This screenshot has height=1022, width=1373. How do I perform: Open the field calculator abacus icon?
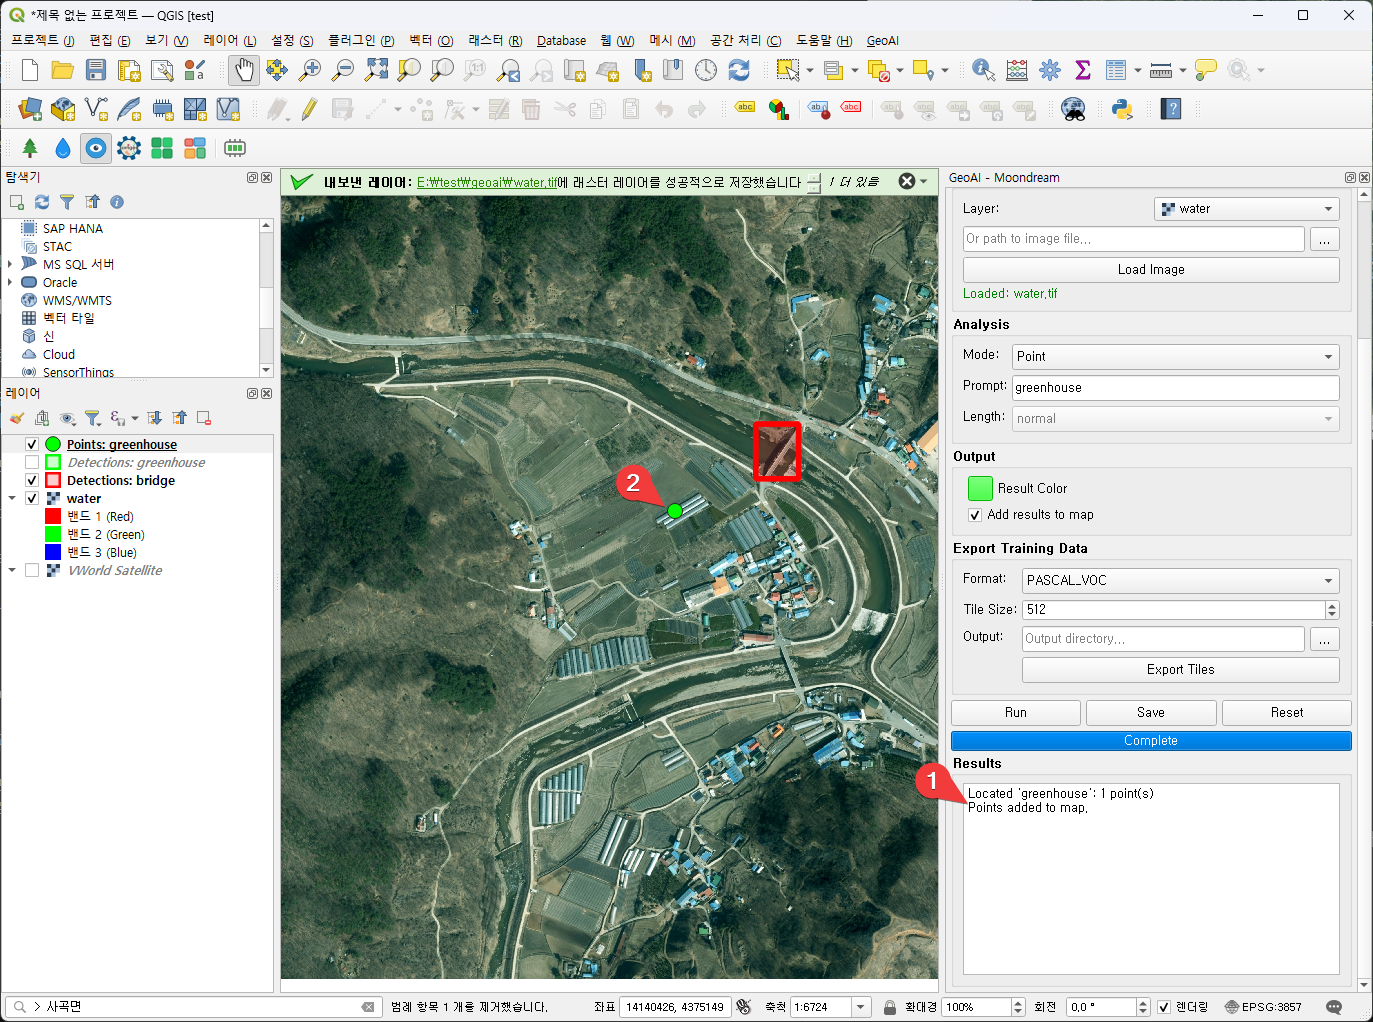[1017, 70]
